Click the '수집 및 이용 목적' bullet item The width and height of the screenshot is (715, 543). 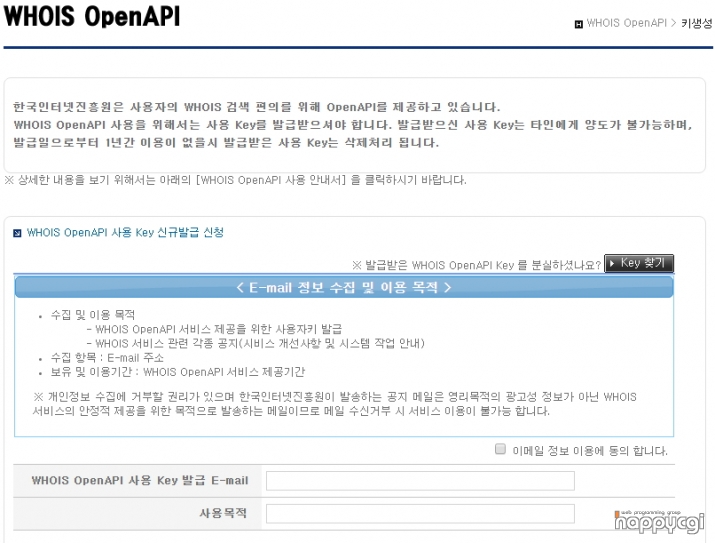[x=93, y=315]
